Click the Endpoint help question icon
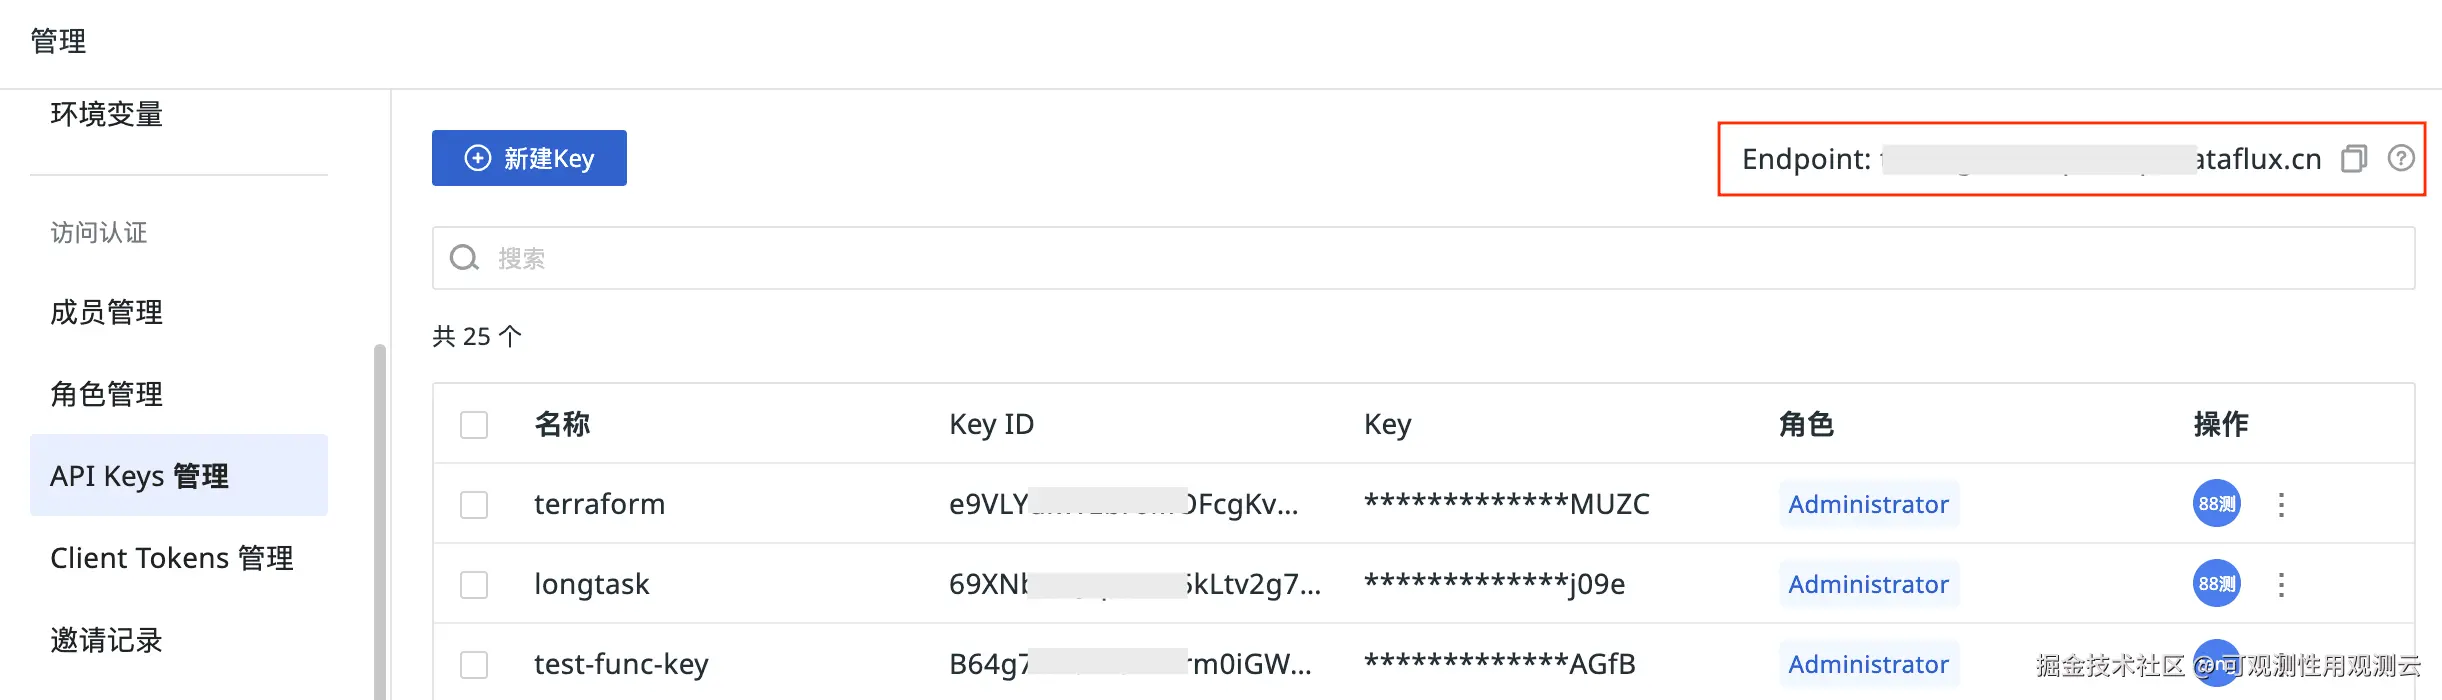Viewport: 2442px width, 700px height. (2401, 158)
